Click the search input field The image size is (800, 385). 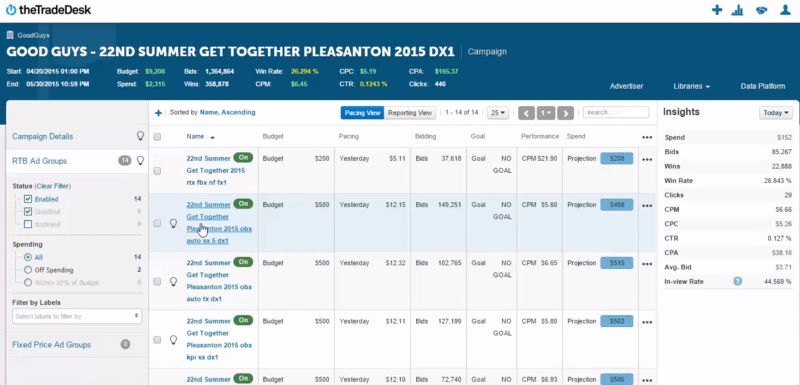(x=616, y=112)
